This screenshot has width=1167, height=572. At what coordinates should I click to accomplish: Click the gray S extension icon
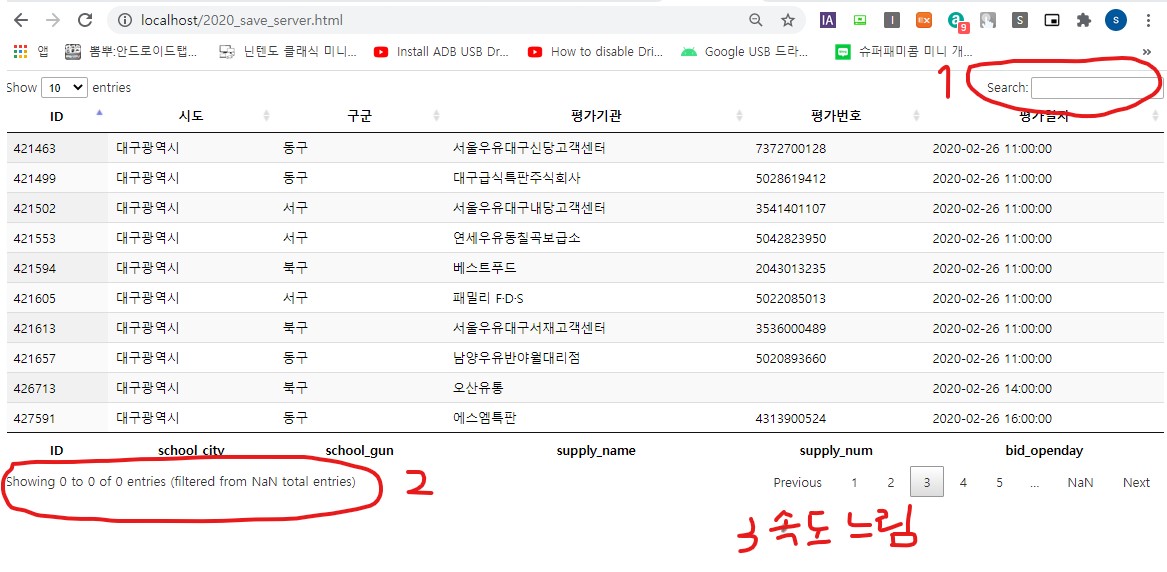pyautogui.click(x=1020, y=20)
